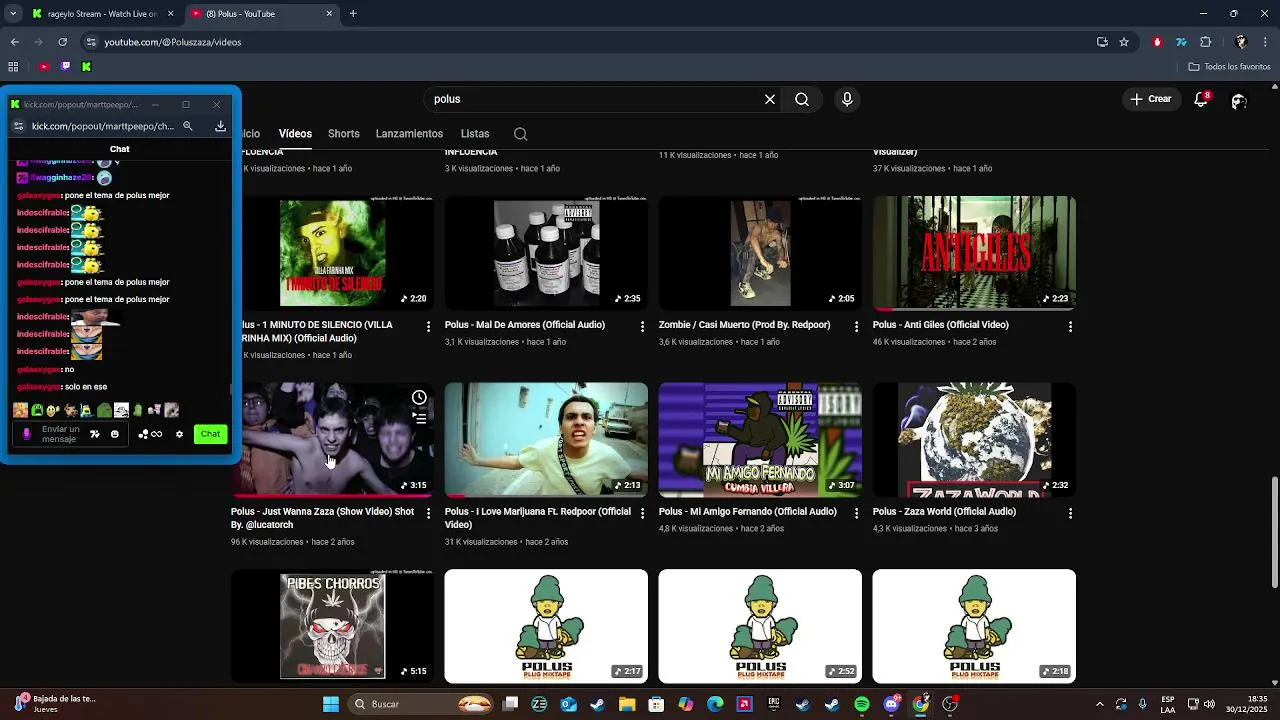
Task: Open Spotify from the taskbar
Action: tap(862, 704)
